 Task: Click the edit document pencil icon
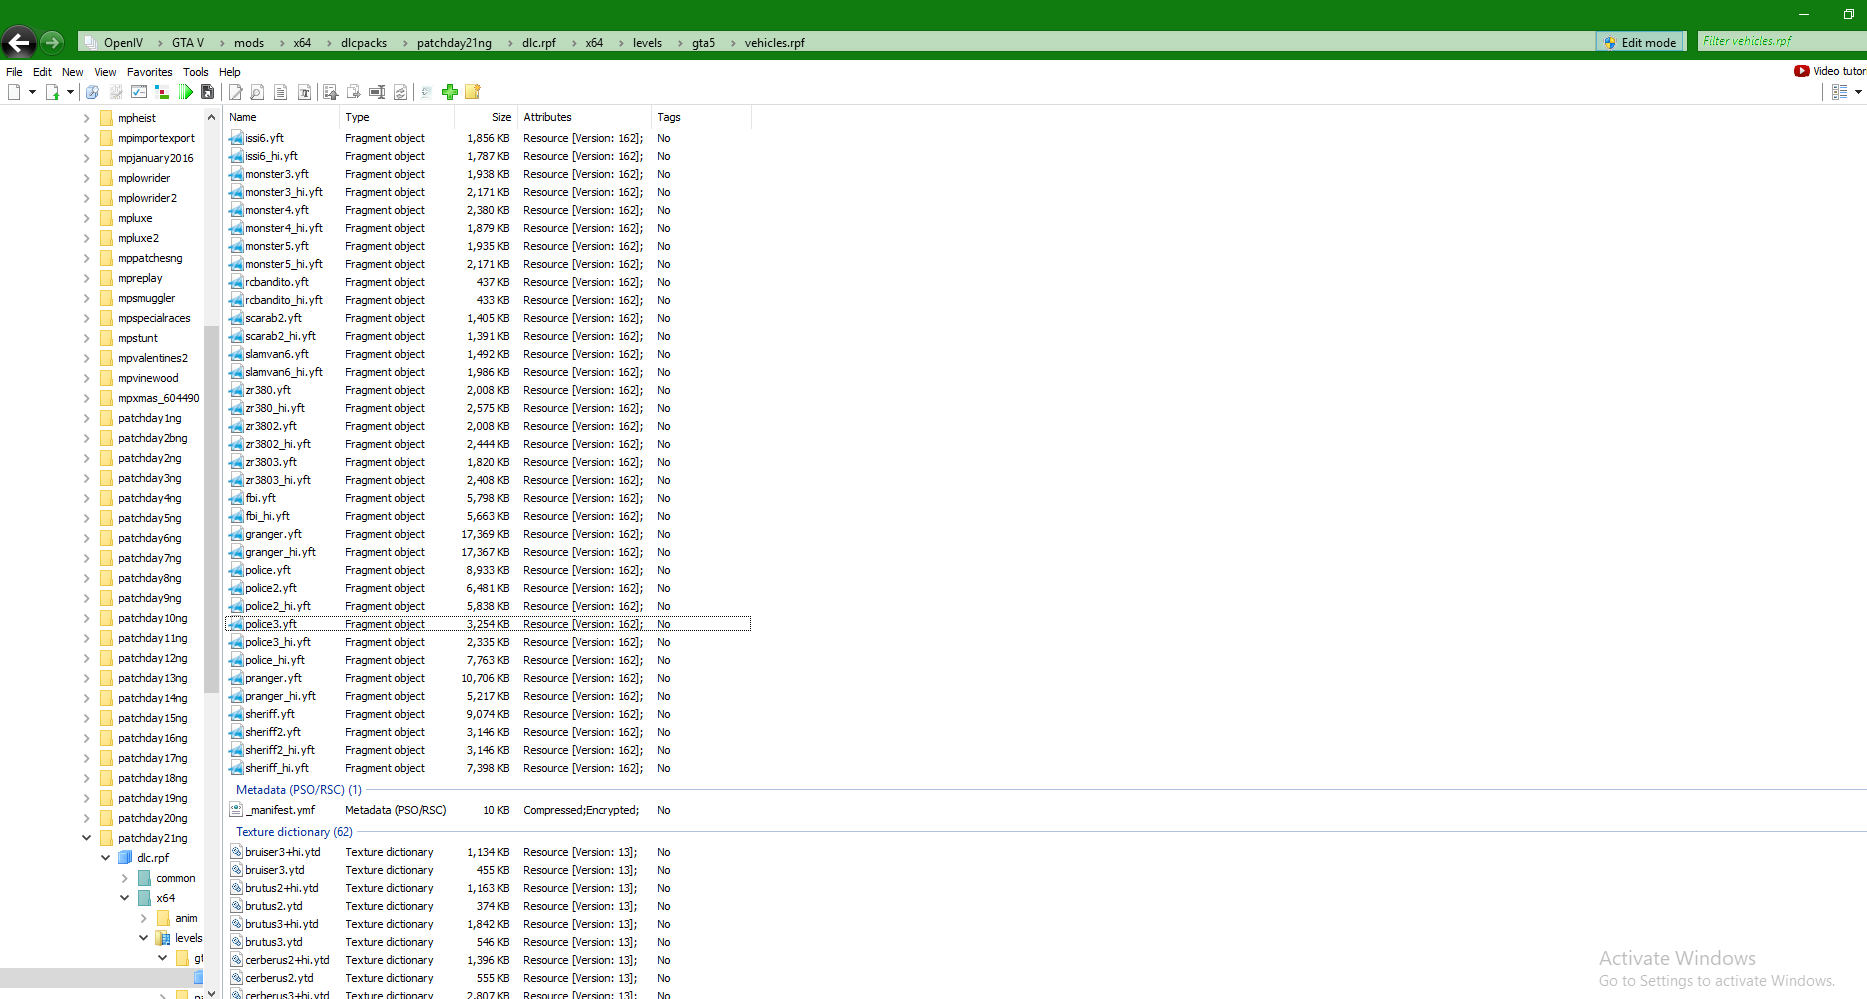point(235,92)
